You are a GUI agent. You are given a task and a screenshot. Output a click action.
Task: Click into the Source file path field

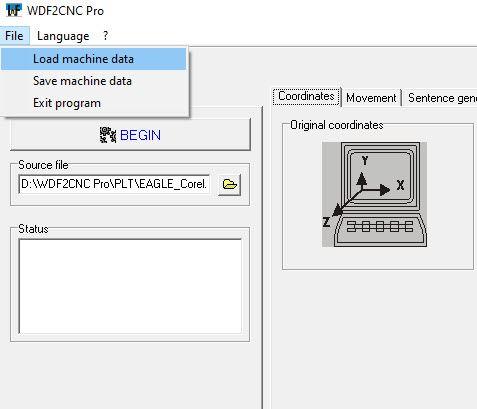pyautogui.click(x=114, y=184)
